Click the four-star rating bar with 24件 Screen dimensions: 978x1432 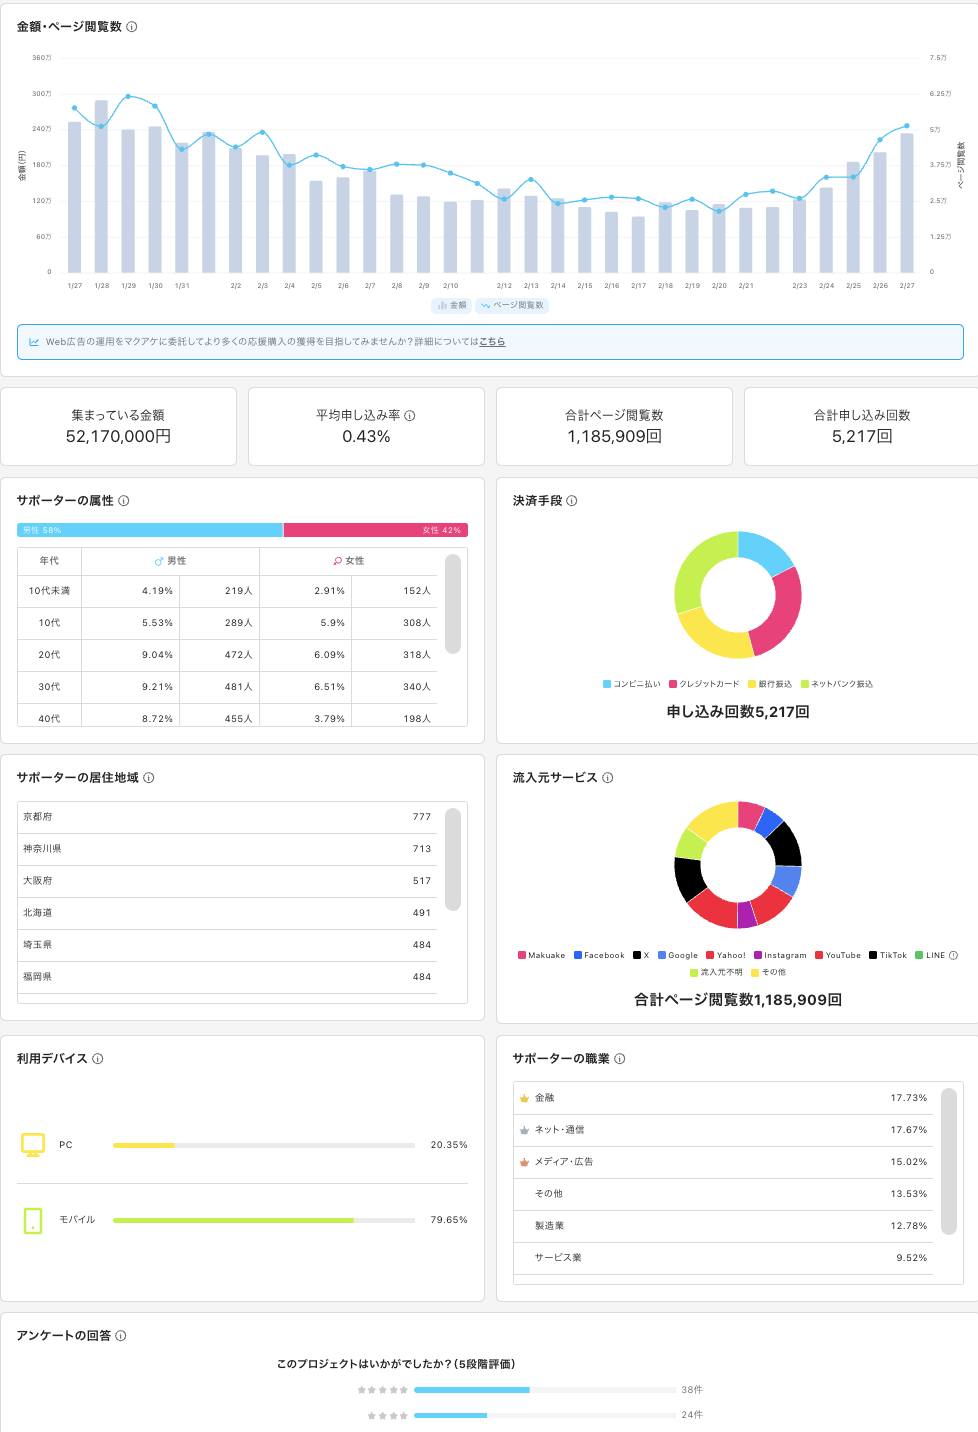(x=545, y=1415)
